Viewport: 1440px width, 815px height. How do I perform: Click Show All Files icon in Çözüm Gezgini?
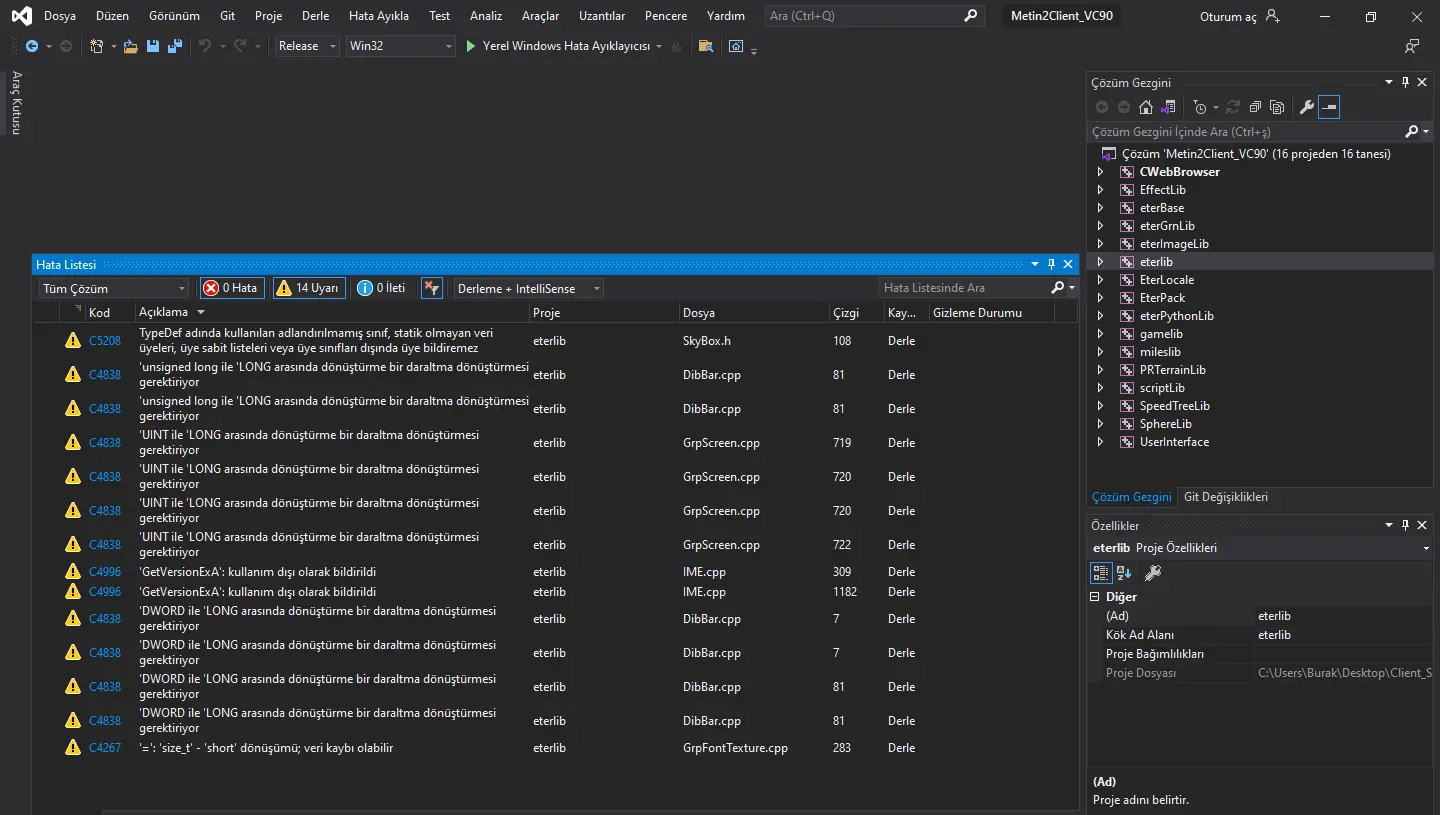pos(1277,107)
